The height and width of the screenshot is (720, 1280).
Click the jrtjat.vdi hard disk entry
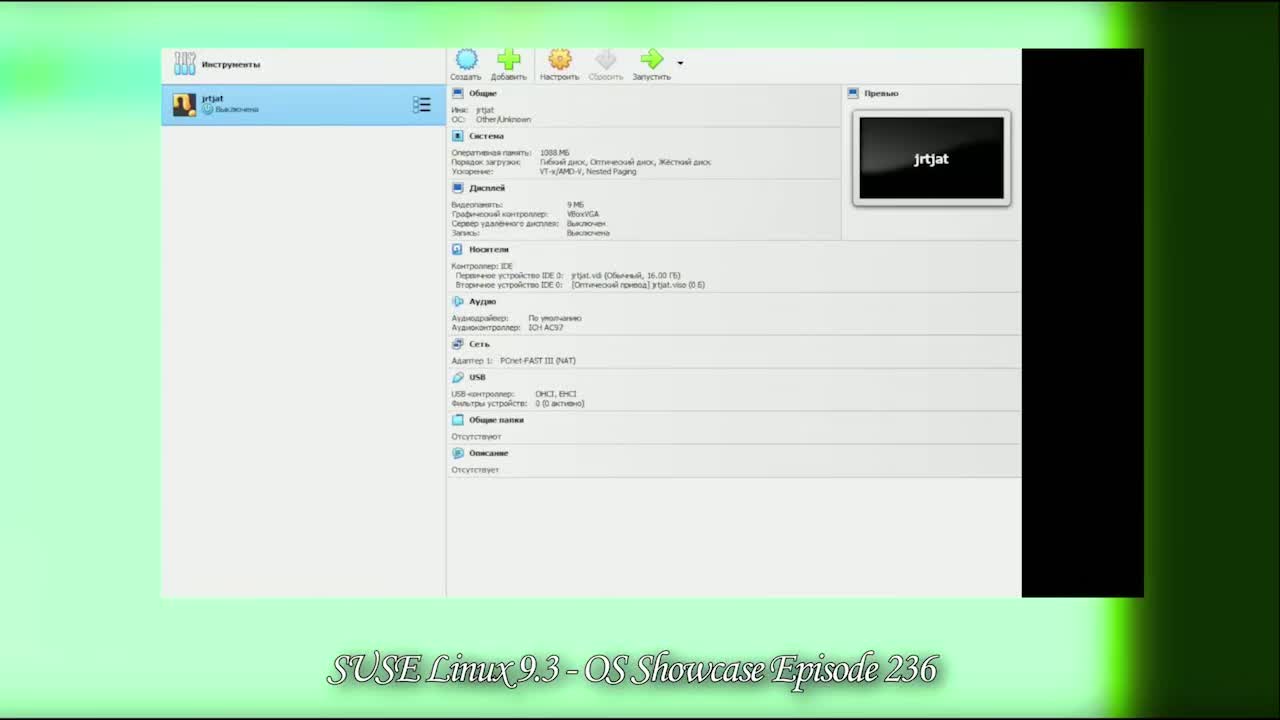coord(626,275)
